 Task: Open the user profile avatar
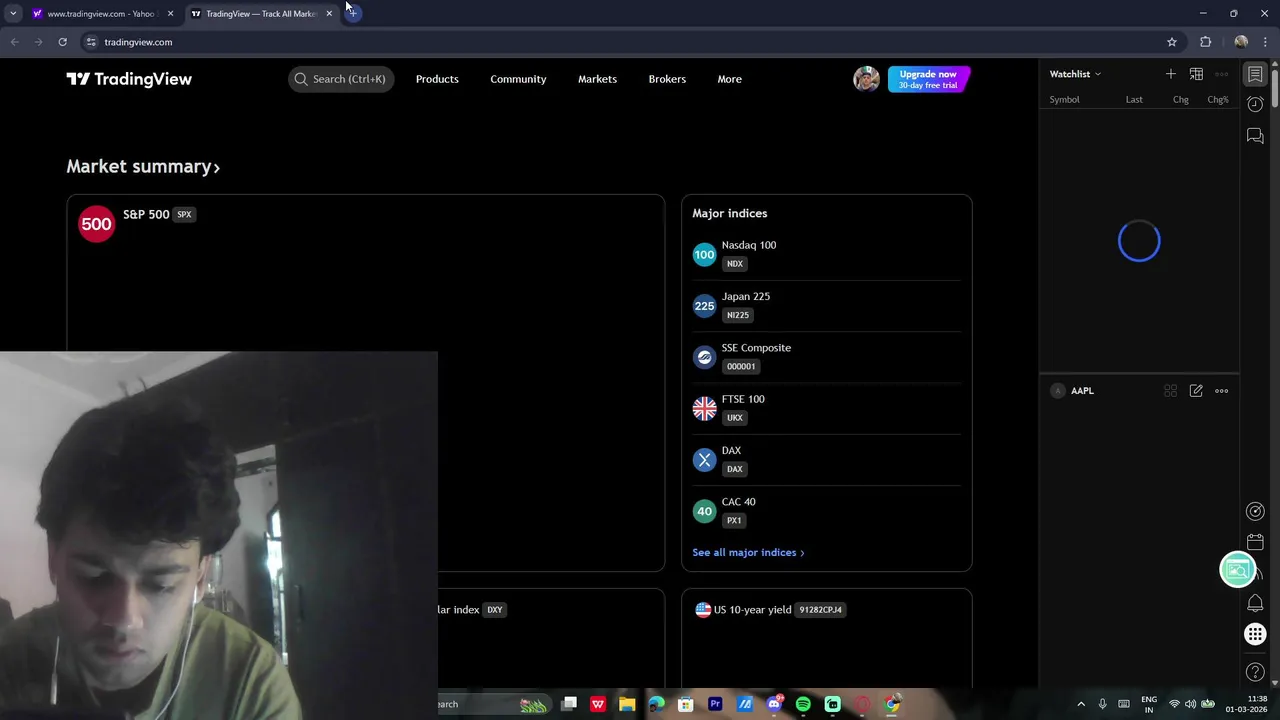tap(866, 79)
